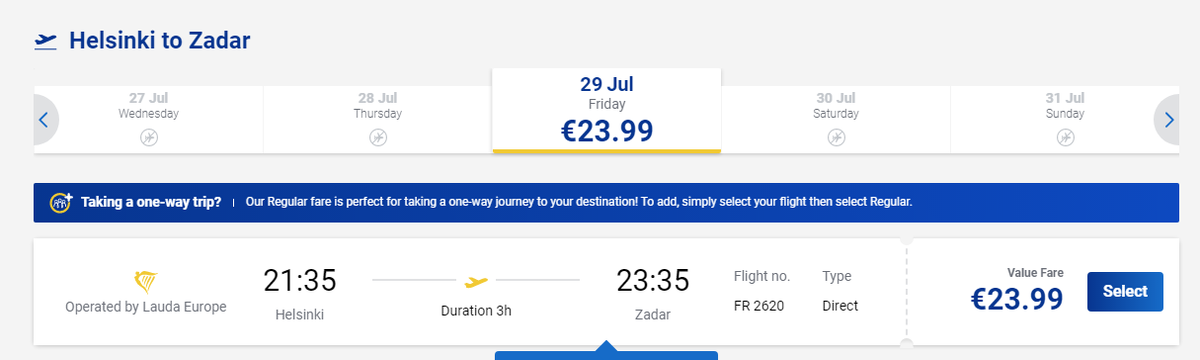Select the 30 Jul Saturday date tab
Viewport: 1200px width, 360px height.
point(835,119)
